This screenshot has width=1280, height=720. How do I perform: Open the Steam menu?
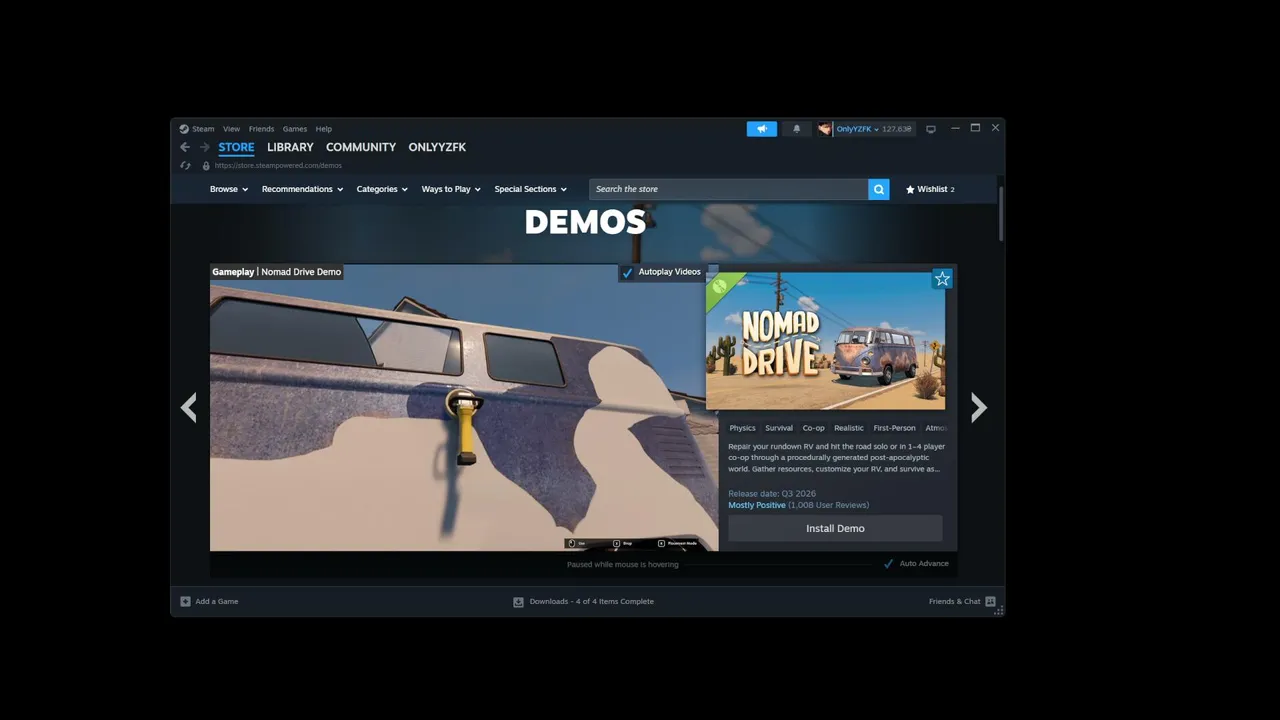tap(203, 129)
